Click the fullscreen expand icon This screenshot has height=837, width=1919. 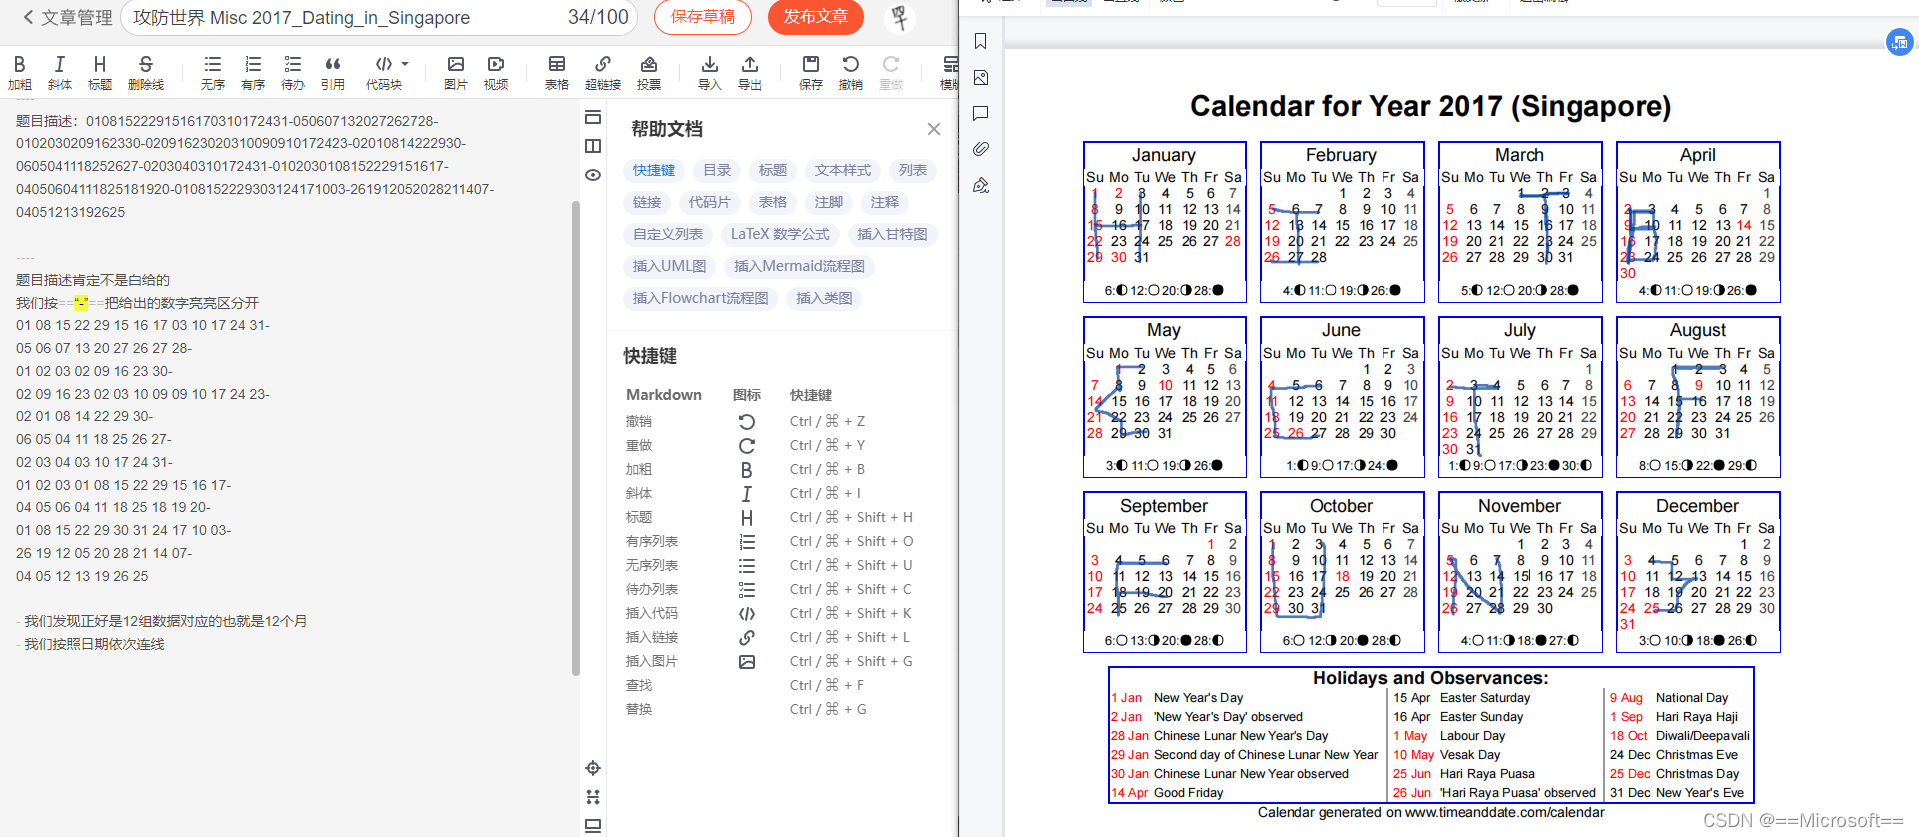[x=593, y=797]
